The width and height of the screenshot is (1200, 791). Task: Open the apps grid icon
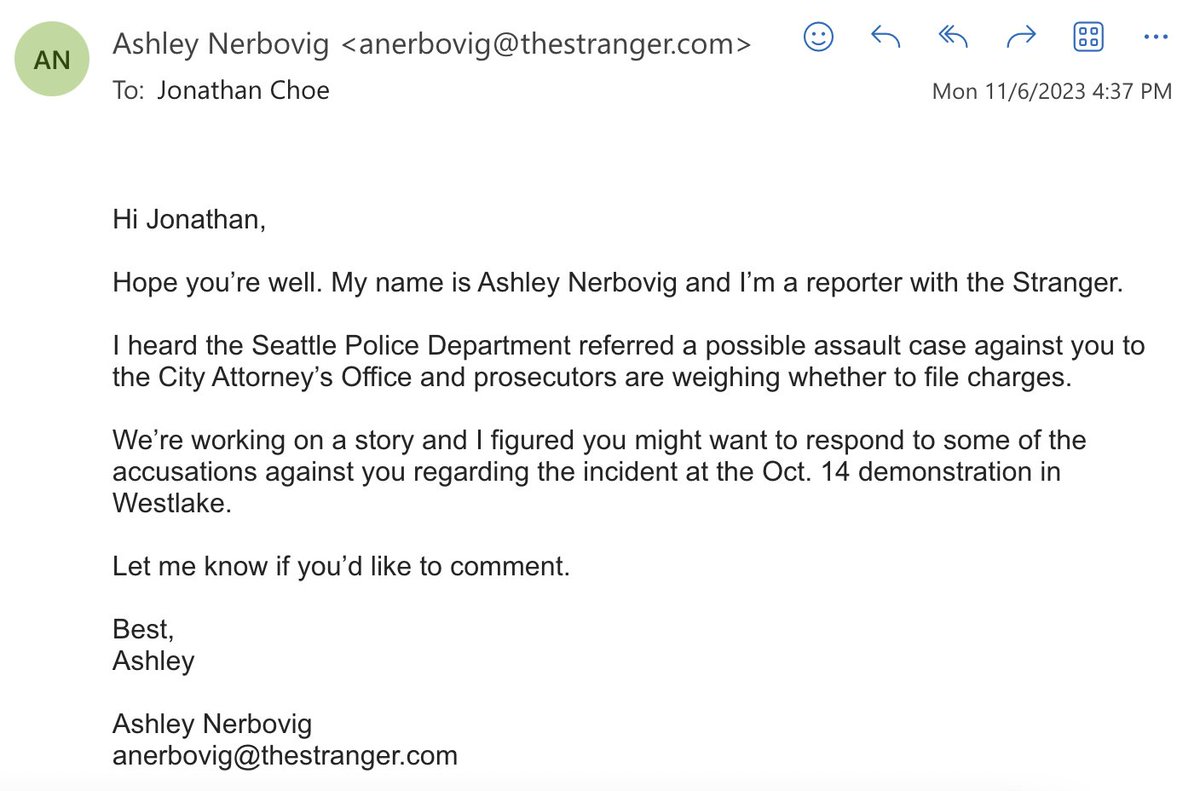point(1088,39)
